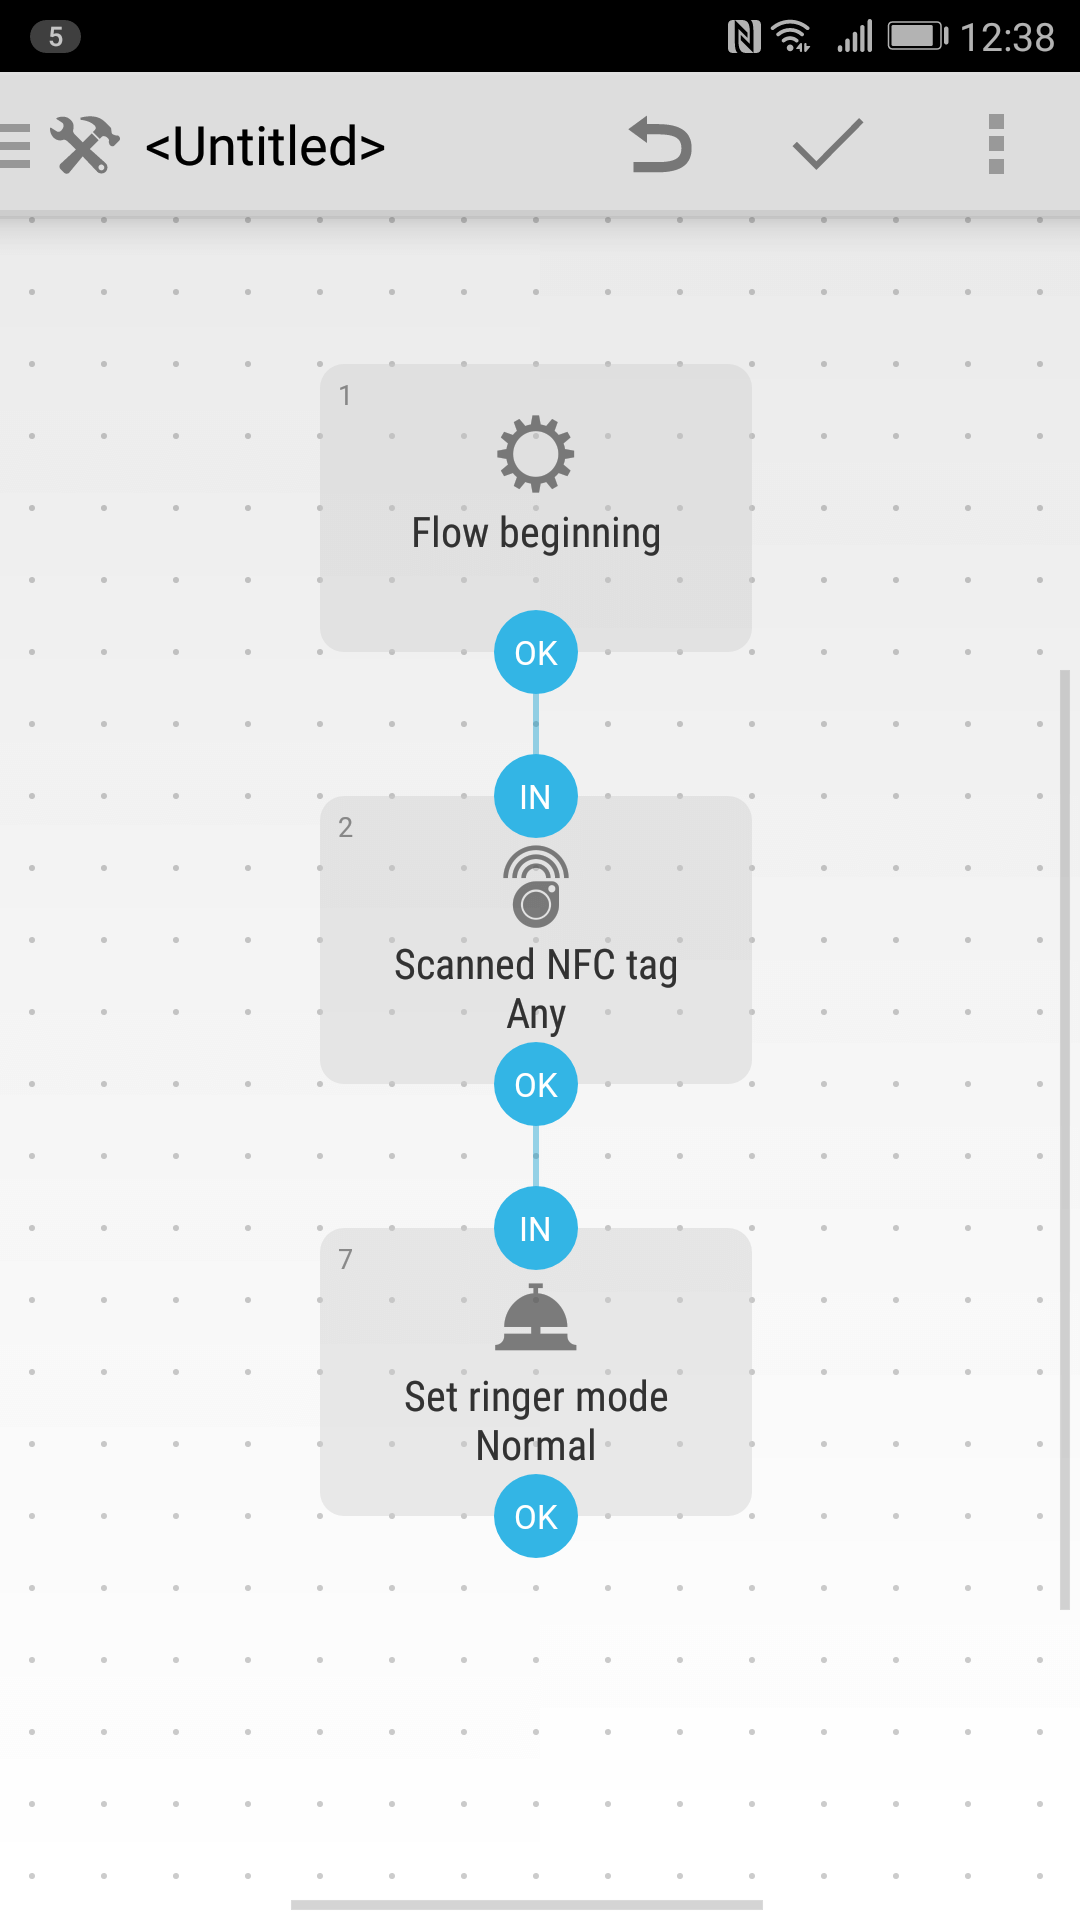The height and width of the screenshot is (1920, 1080).
Task: Click the horizontal scrollbar at the bottom
Action: click(x=527, y=1905)
